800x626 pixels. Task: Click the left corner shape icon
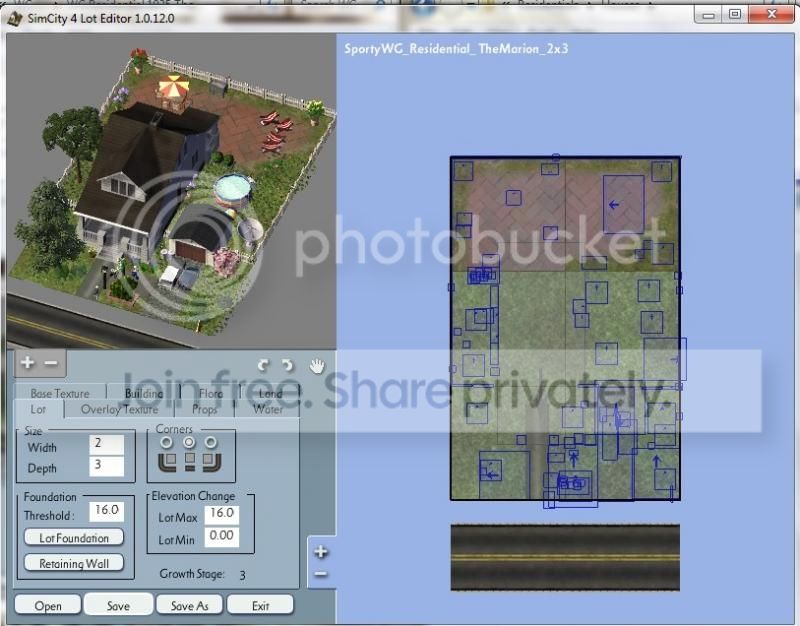click(x=167, y=462)
